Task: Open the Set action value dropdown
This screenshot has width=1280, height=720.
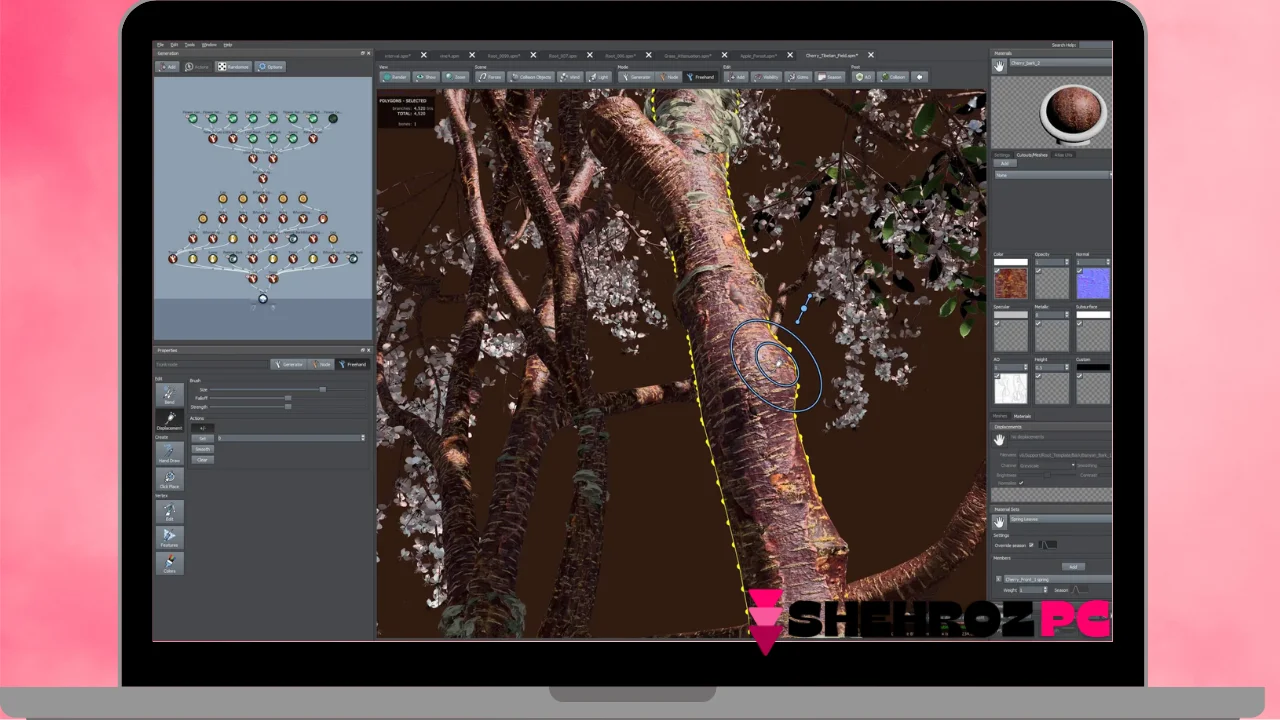Action: click(291, 438)
